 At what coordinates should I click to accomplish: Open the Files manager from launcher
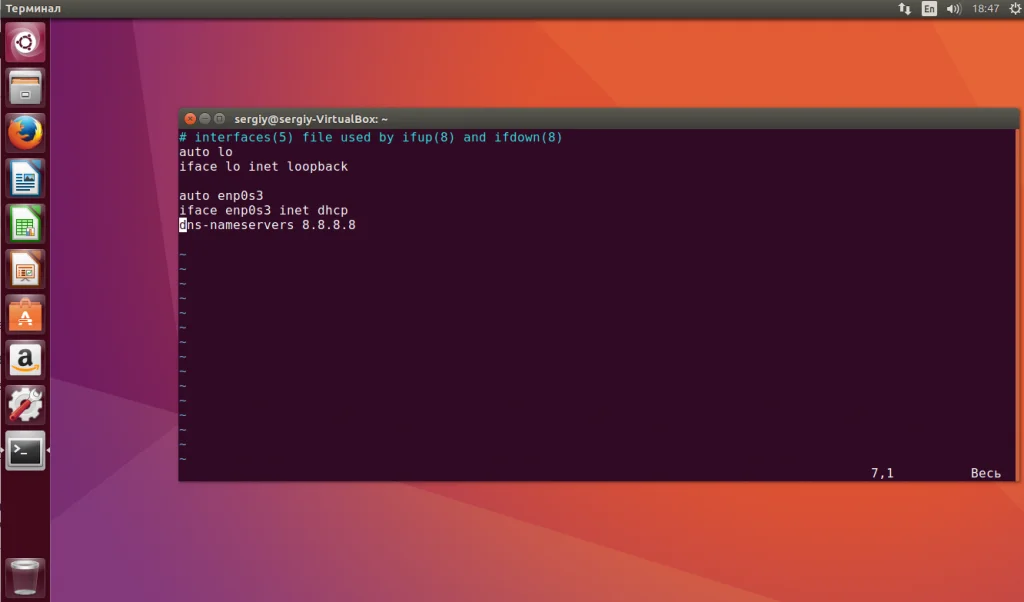(x=25, y=87)
